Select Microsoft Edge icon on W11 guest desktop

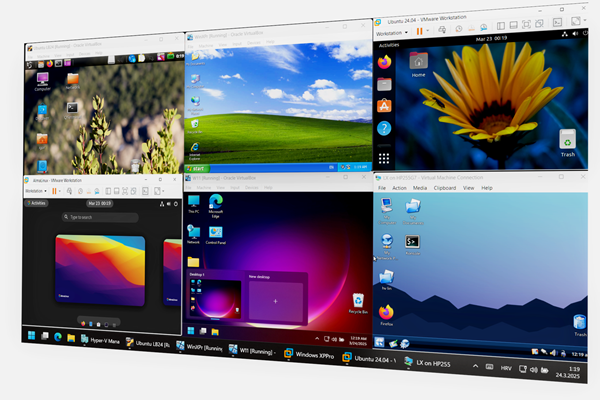[216, 206]
